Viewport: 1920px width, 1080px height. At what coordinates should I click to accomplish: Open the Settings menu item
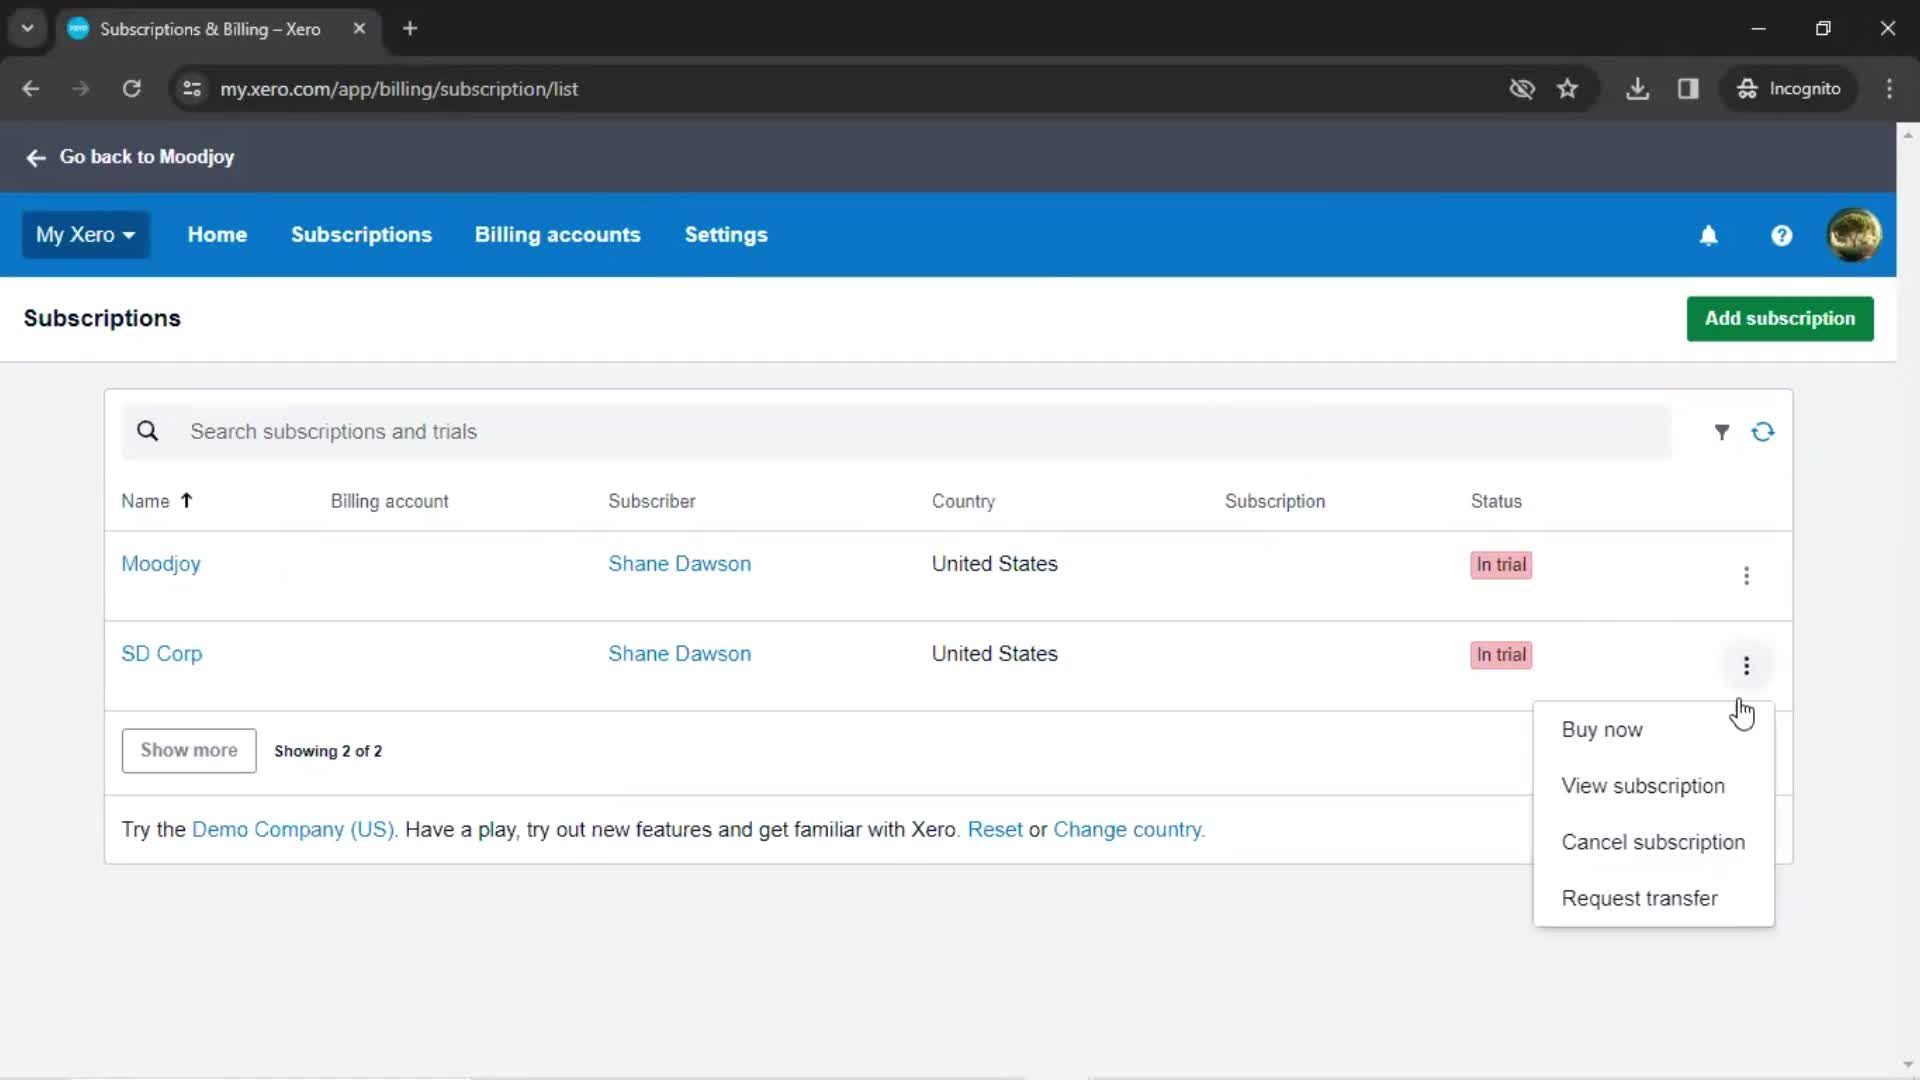click(726, 235)
